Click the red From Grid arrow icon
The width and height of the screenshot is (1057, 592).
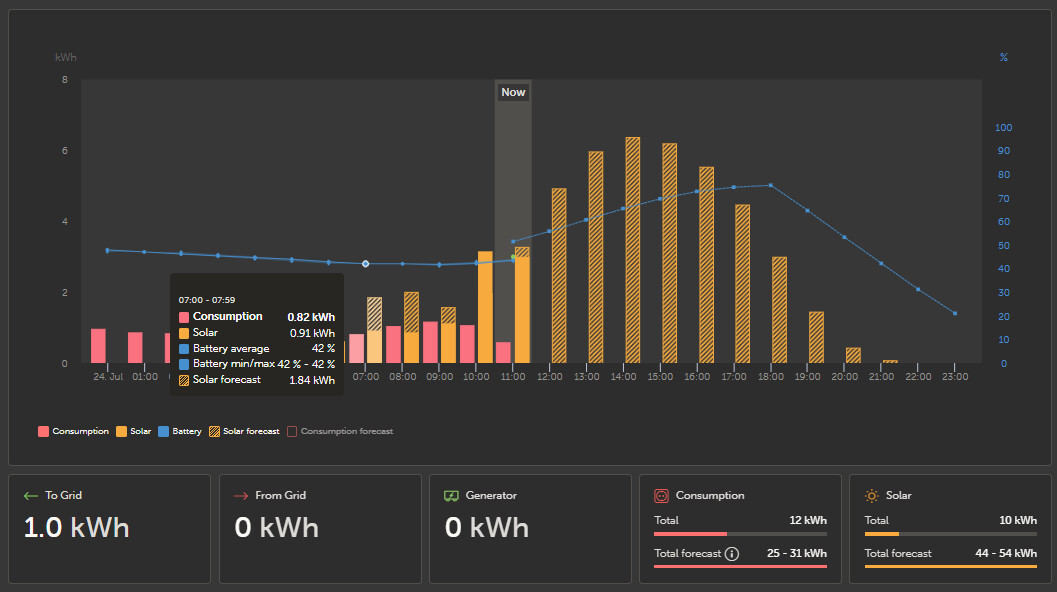[240, 496]
